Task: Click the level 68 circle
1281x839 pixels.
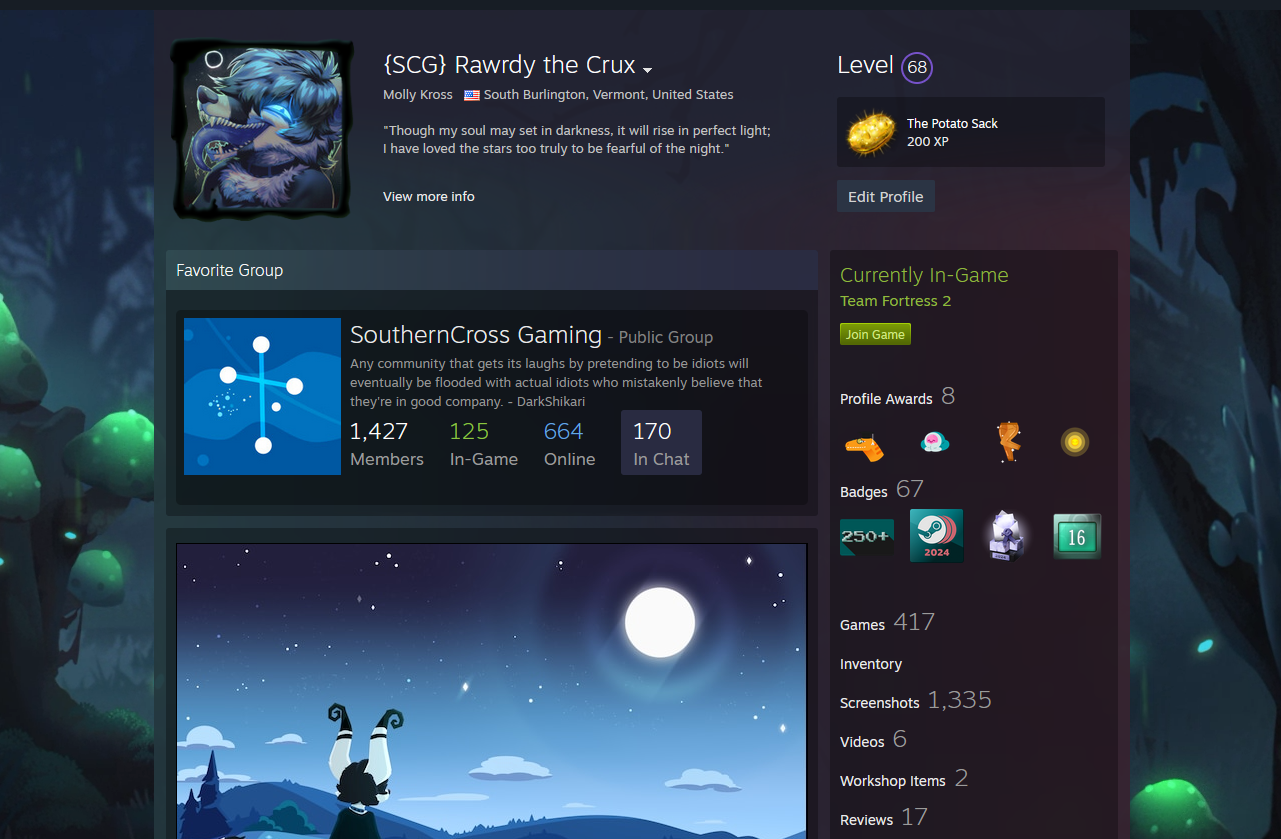Action: 917,68
